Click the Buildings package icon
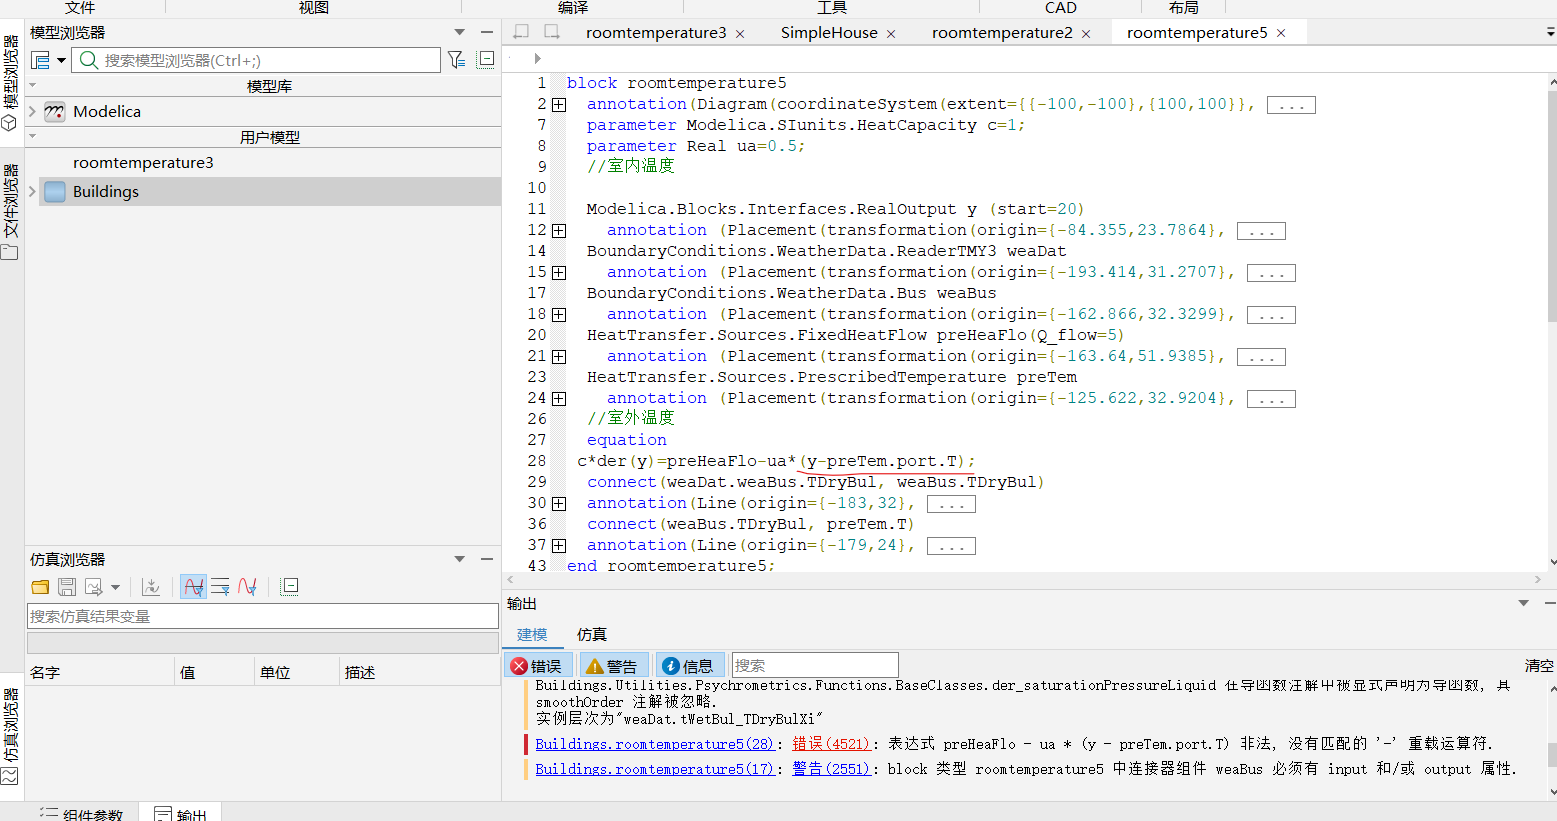1557x821 pixels. coord(55,191)
